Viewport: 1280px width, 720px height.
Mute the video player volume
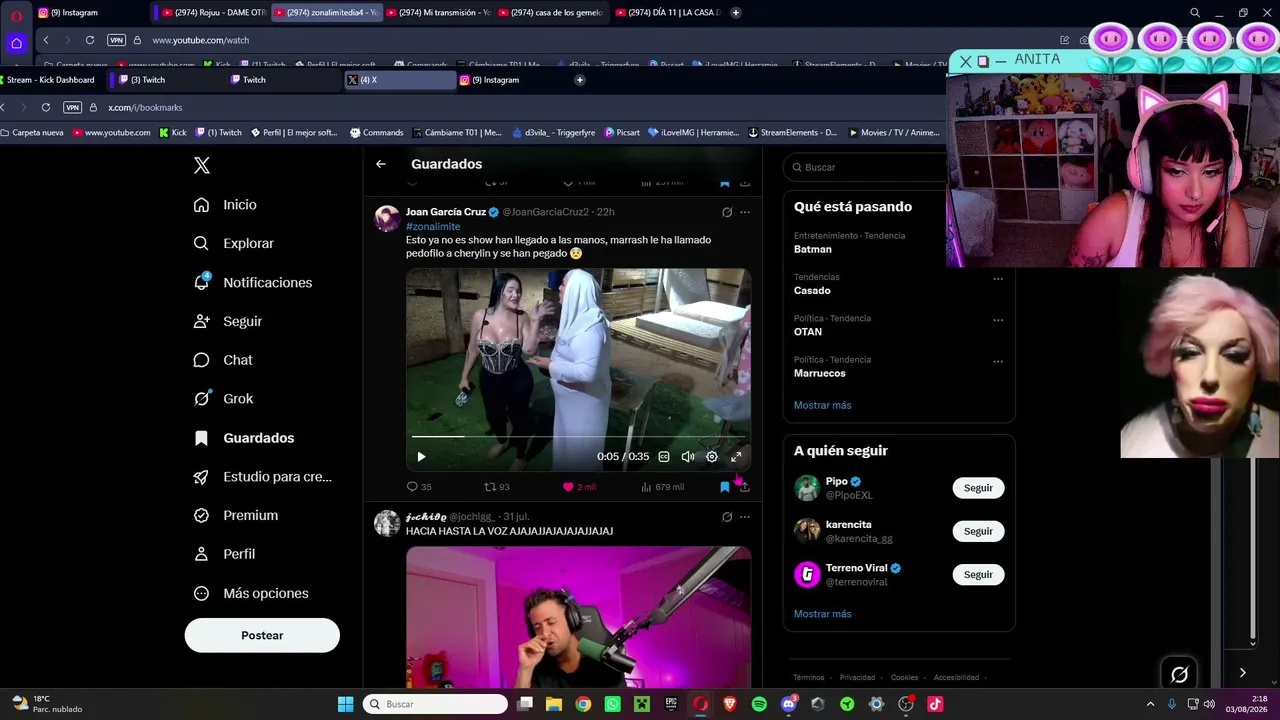688,457
